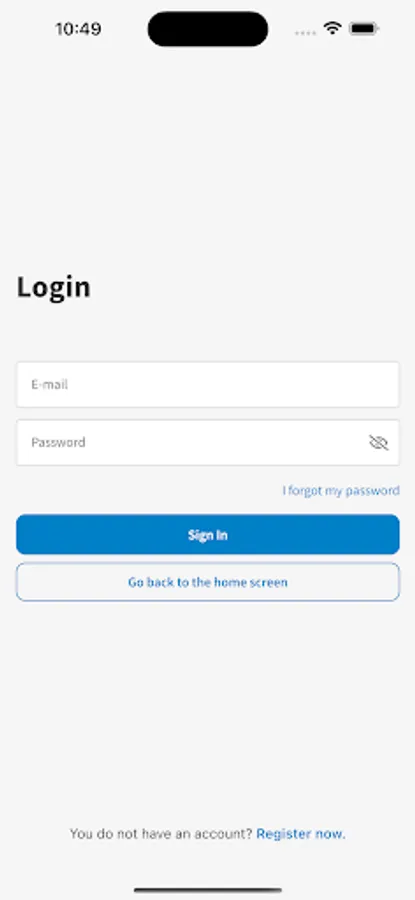
Task: Click the blue Sign In button
Action: (208, 534)
